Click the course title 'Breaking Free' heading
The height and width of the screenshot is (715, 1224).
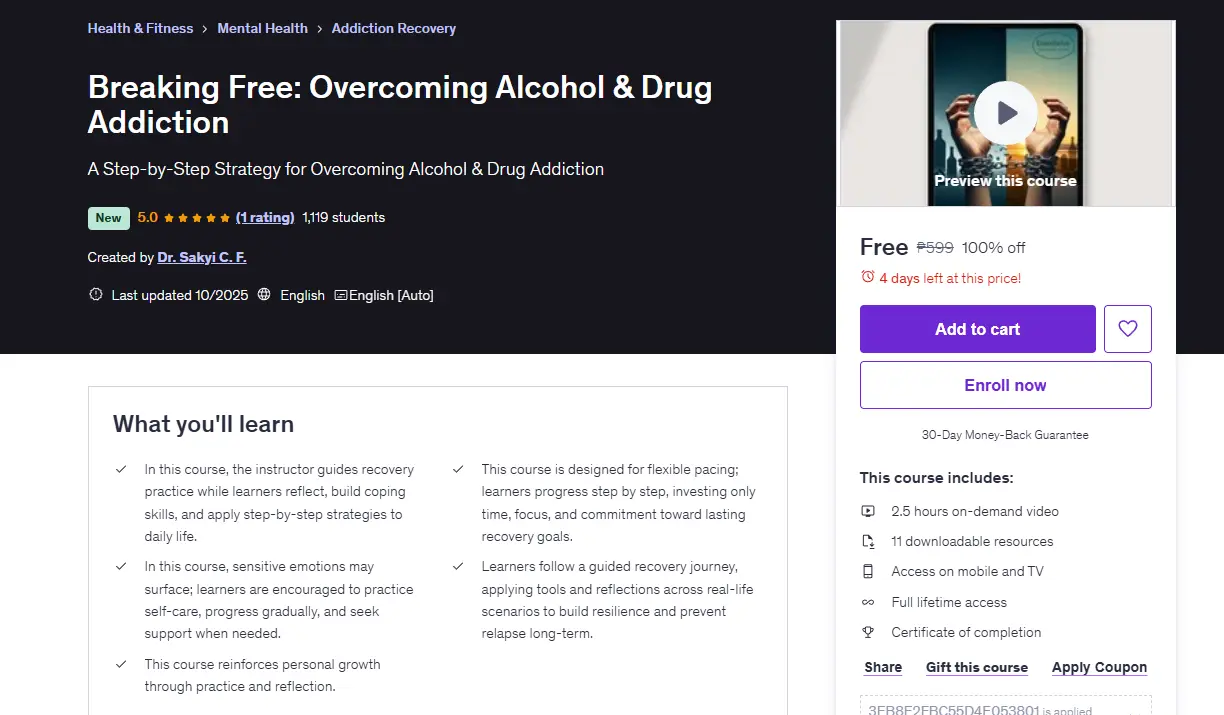[400, 105]
